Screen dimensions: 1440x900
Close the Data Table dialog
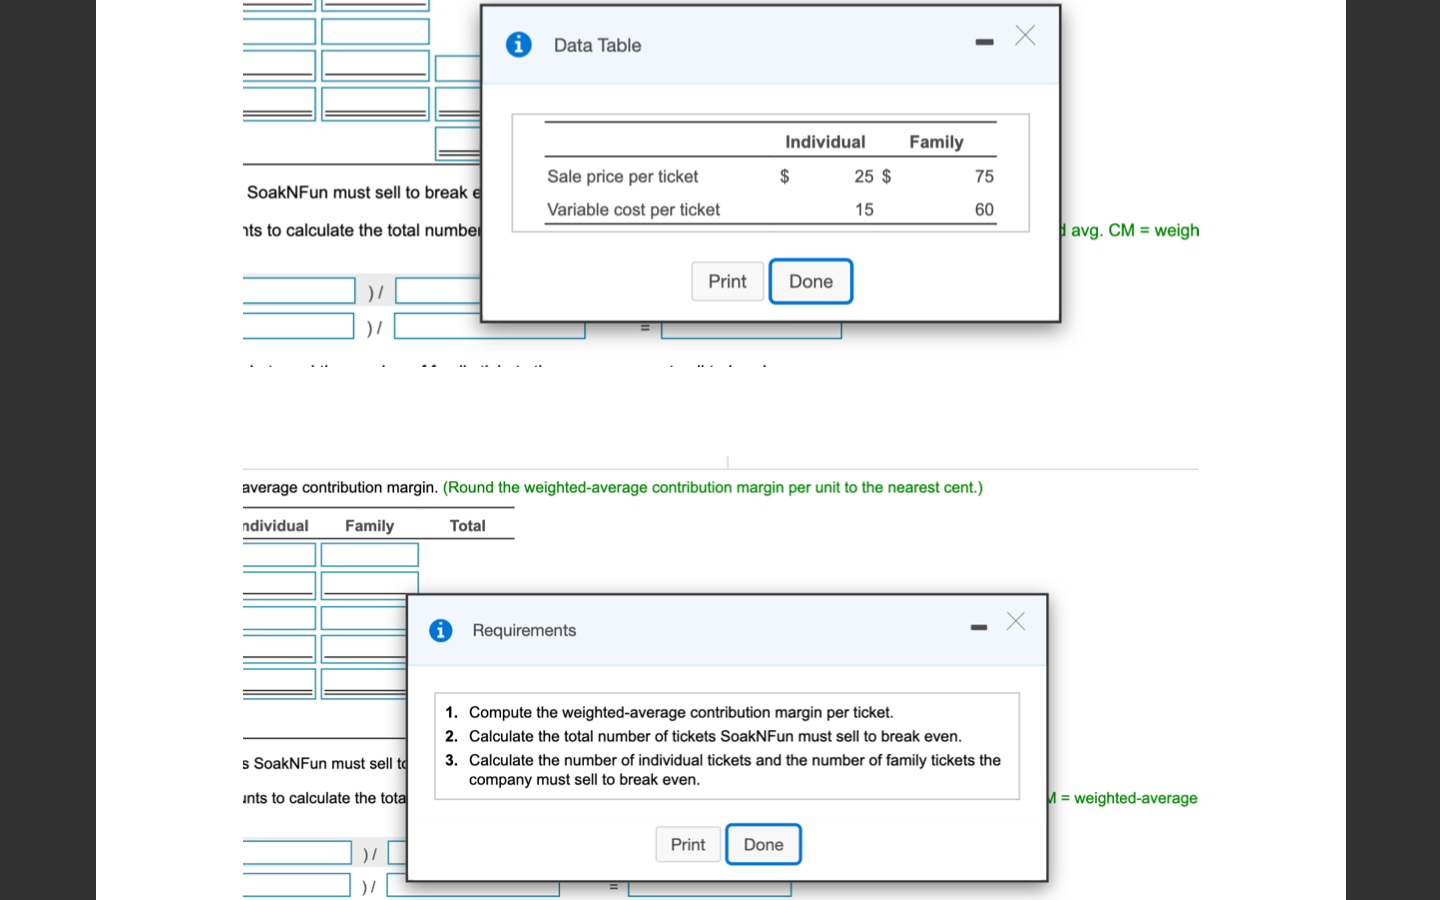[1025, 36]
